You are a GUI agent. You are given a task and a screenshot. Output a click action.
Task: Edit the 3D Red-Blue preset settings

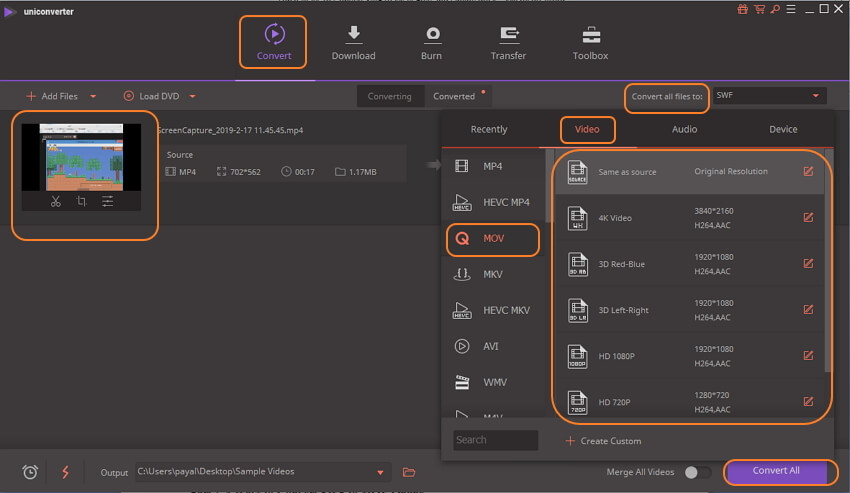coord(808,264)
